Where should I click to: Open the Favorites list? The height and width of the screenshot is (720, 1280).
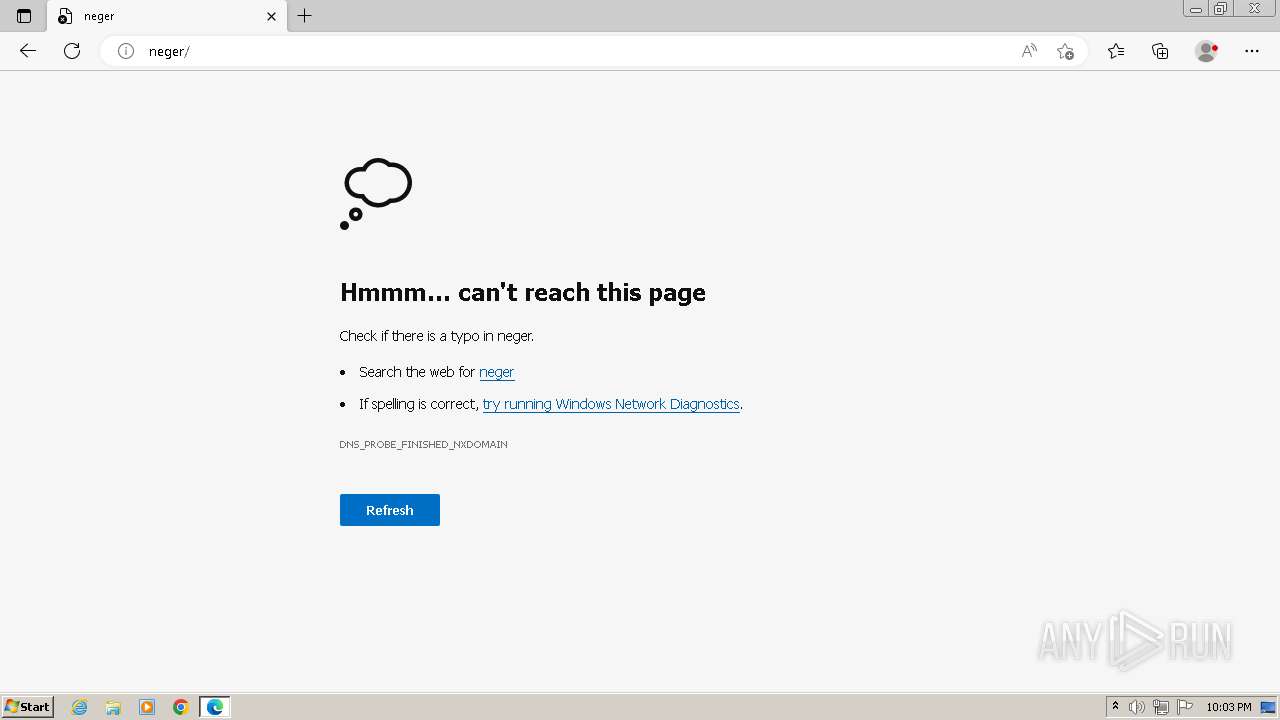point(1116,51)
